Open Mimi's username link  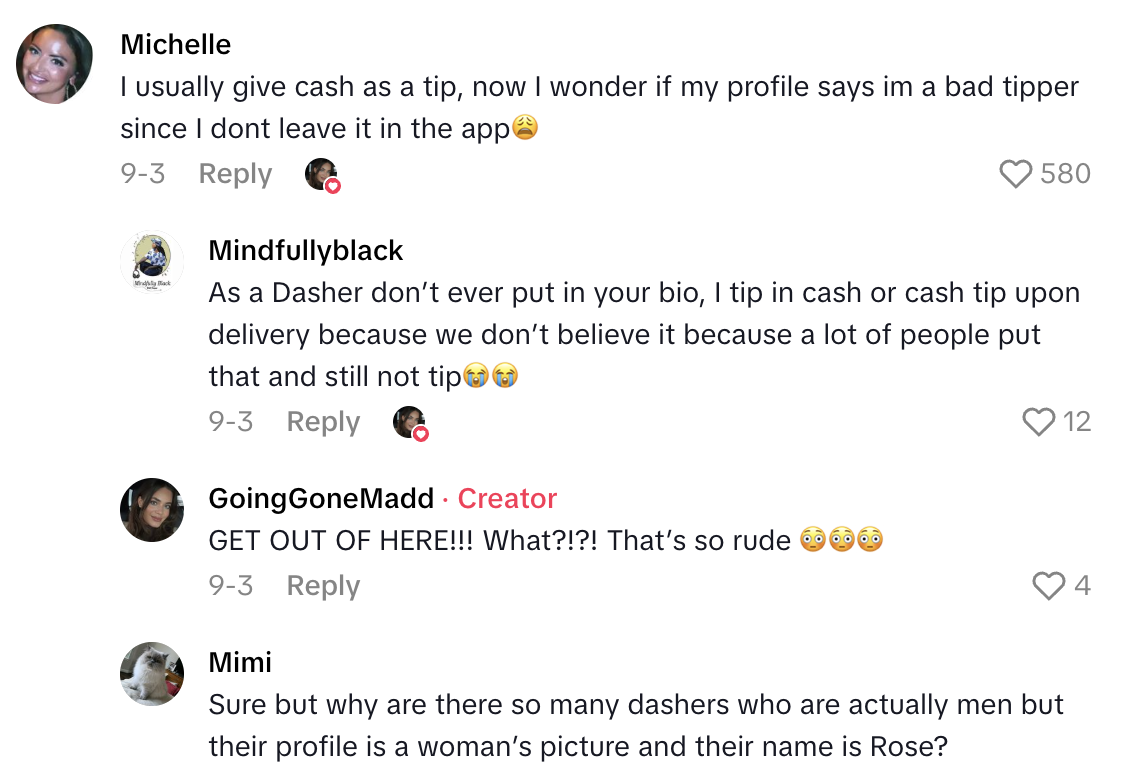pyautogui.click(x=240, y=663)
